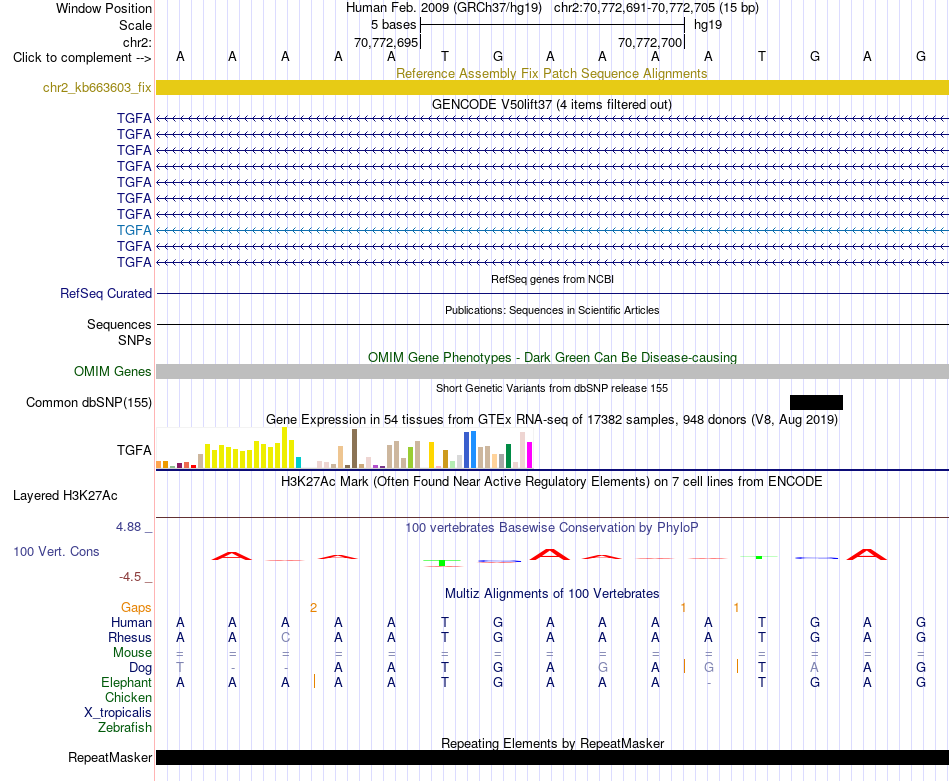Image resolution: width=950 pixels, height=781 pixels.
Task: Select the black Common dbSNP(155) variant block
Action: pos(816,402)
